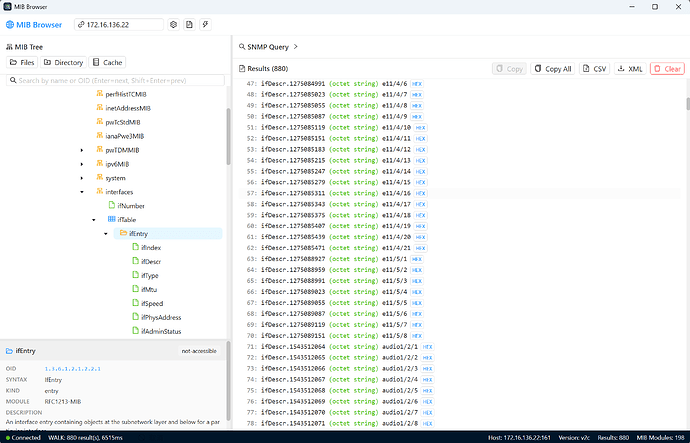Click the details panel scrollbar
Image resolution: width=690 pixels, height=443 pixels.
coord(228,381)
